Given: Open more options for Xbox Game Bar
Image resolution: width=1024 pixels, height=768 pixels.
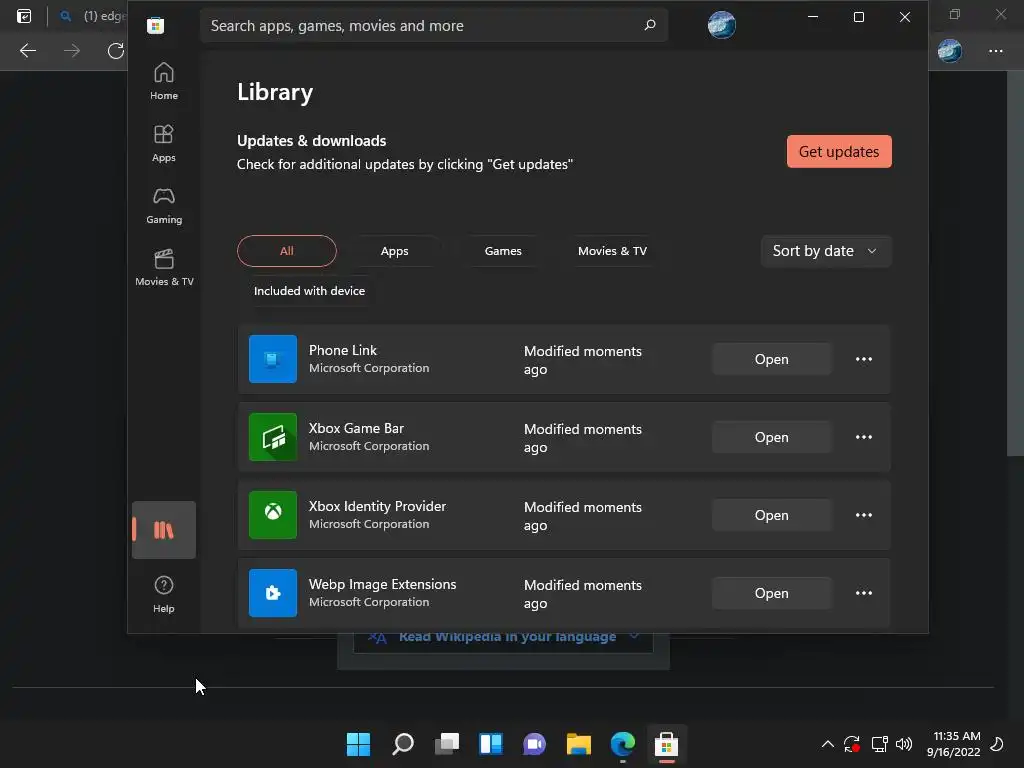Looking at the screenshot, I should pos(863,437).
